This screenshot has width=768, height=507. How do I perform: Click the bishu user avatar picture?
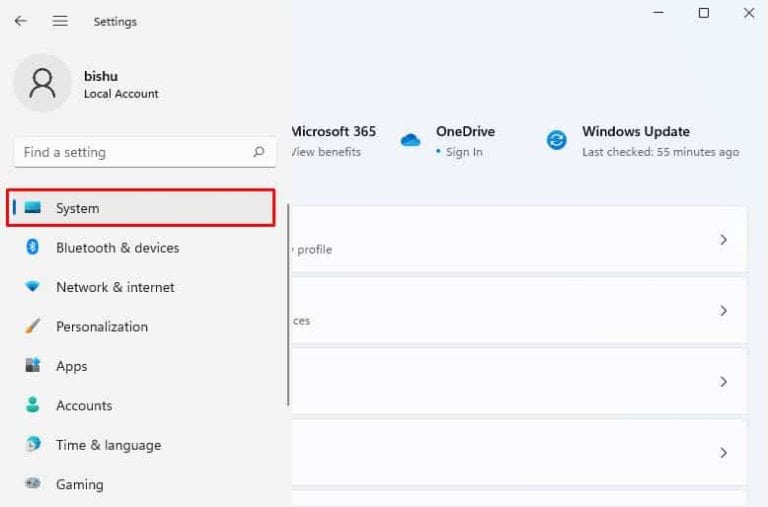[42, 83]
